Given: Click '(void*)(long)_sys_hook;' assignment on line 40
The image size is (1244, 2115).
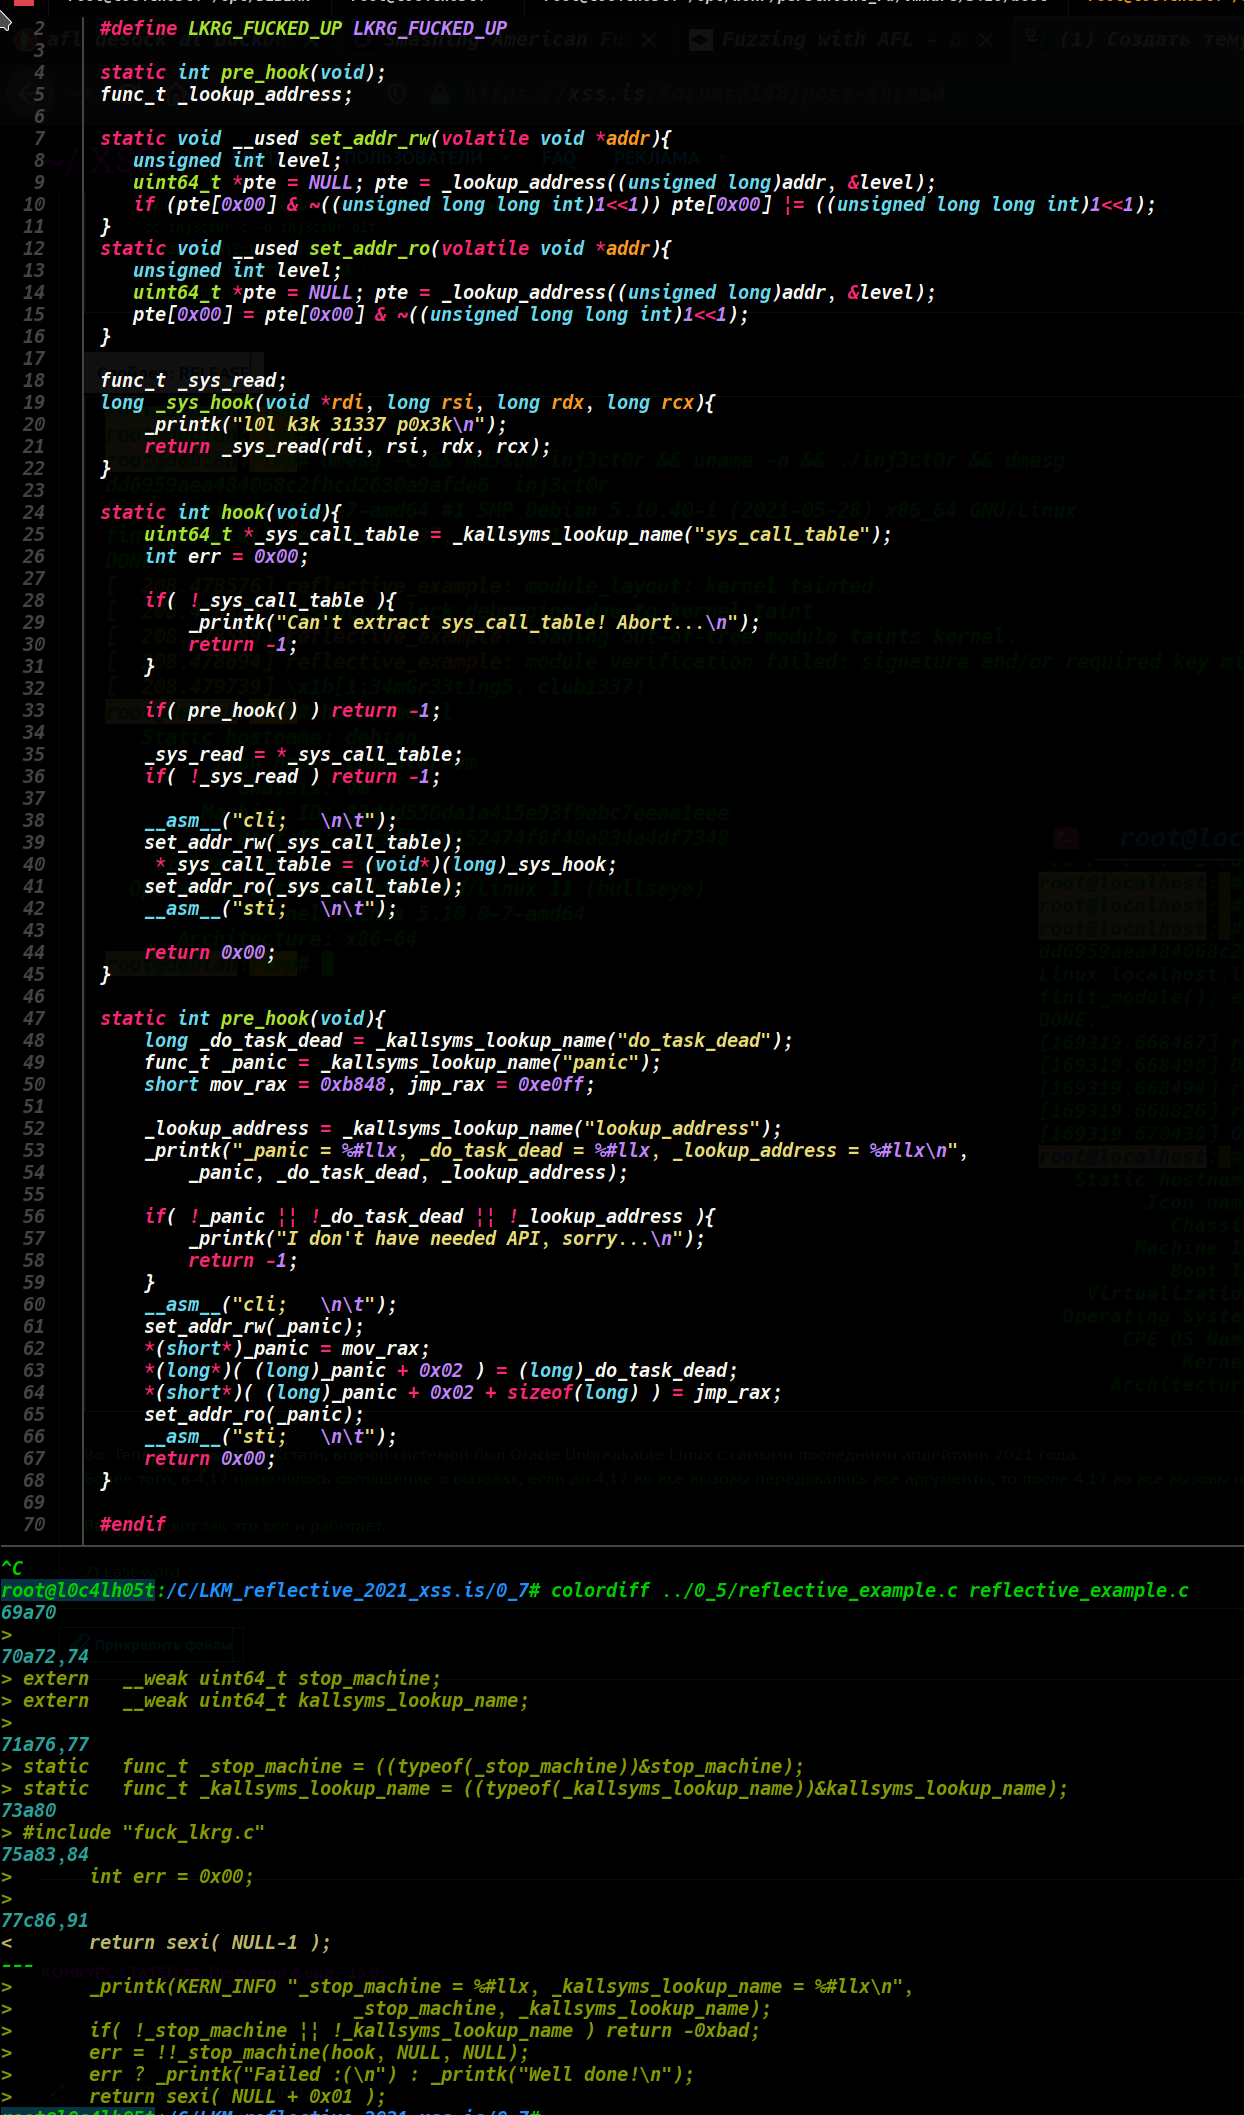Looking at the screenshot, I should pos(490,864).
